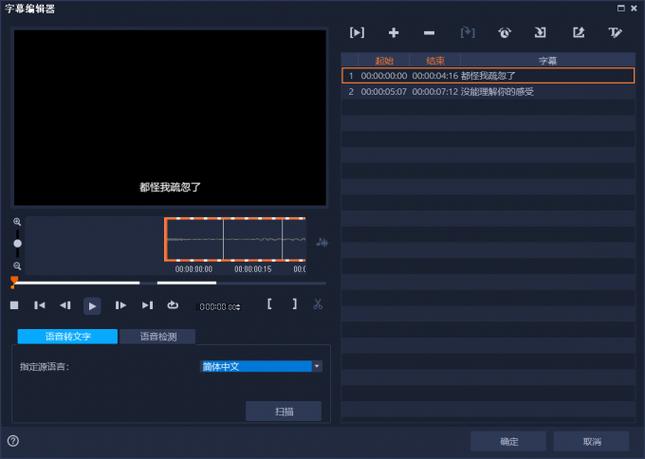
Task: Click 确定 to confirm
Action: click(x=508, y=441)
